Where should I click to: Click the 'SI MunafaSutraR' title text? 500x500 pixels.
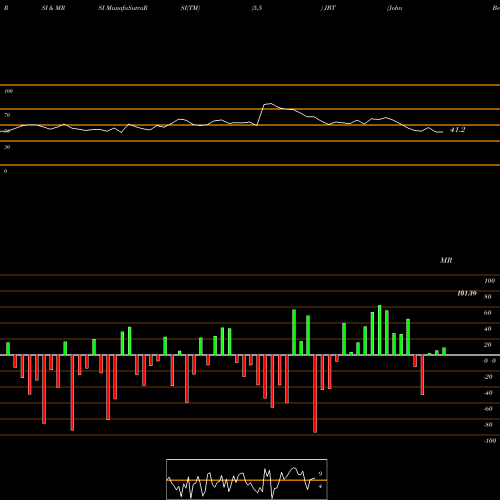tap(123, 8)
